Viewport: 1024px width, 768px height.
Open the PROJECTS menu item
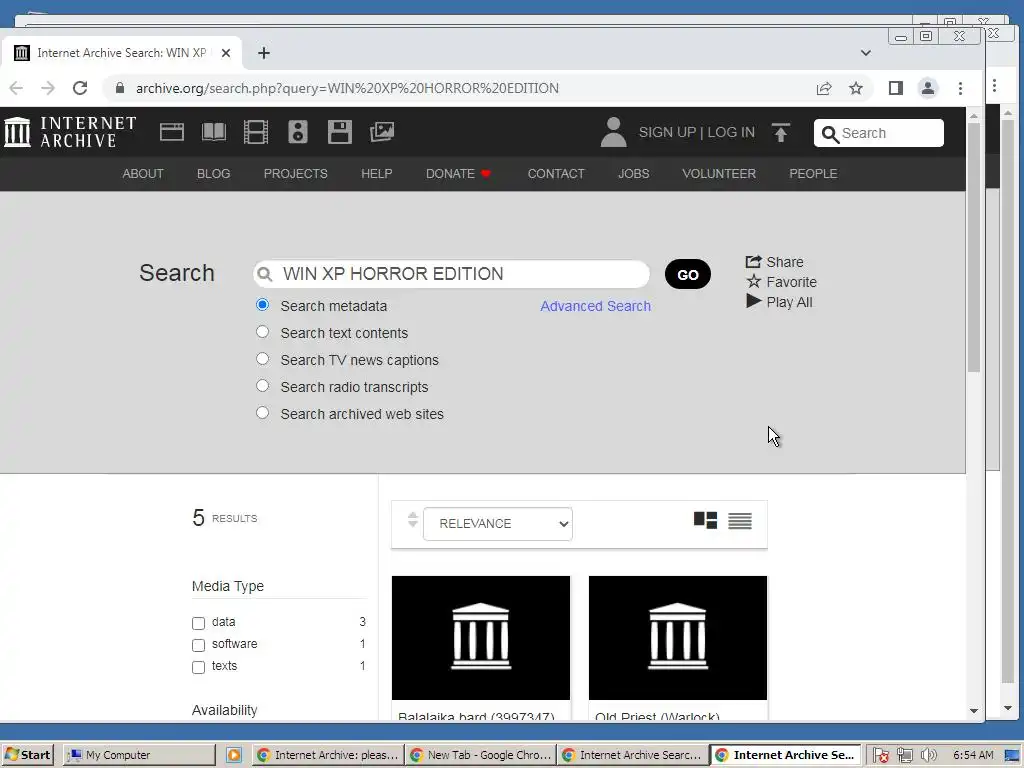coord(295,174)
